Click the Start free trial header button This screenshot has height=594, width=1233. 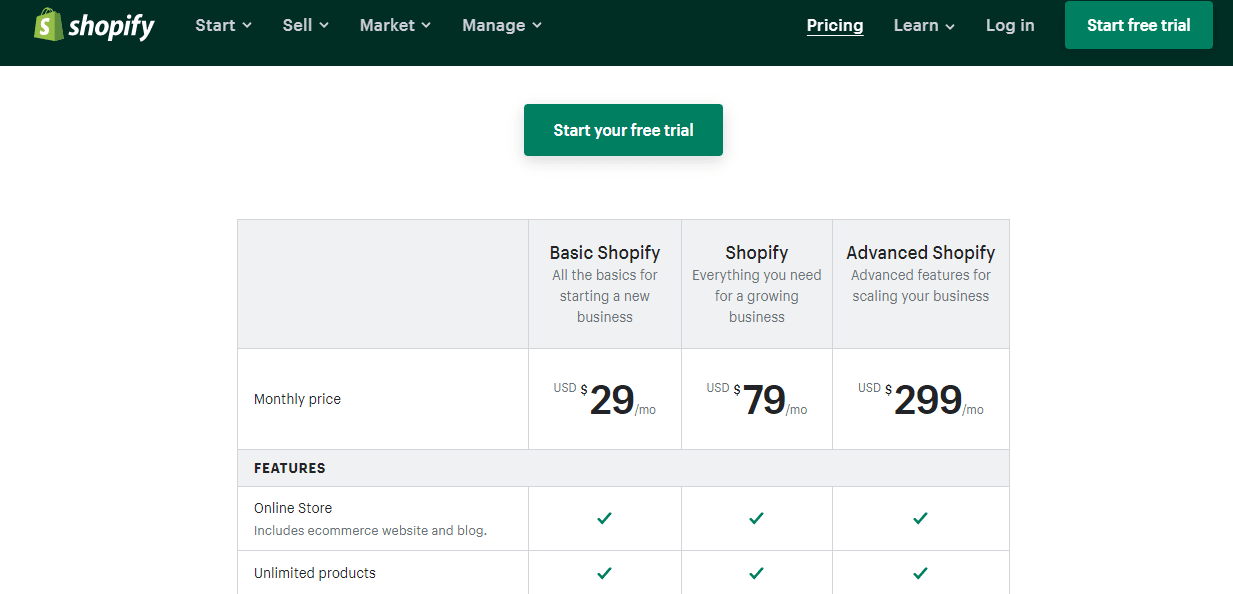[x=1139, y=25]
